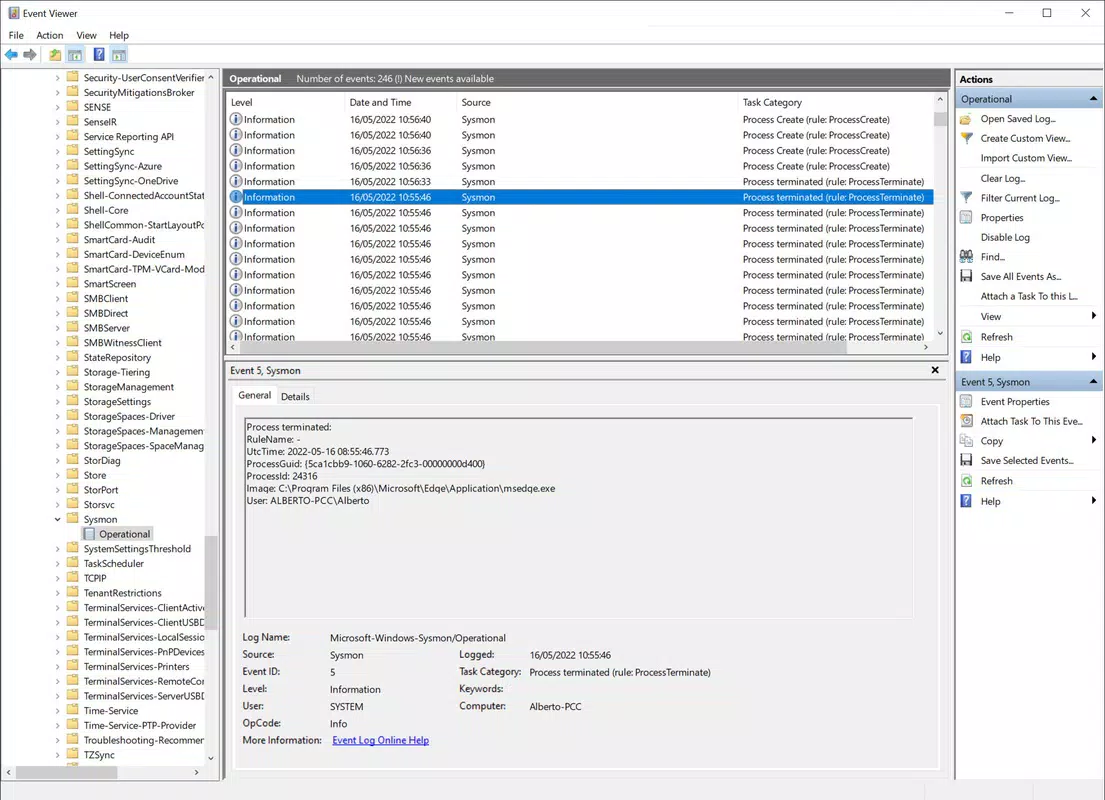Open the View menu in menu bar
This screenshot has height=800, width=1105.
(x=86, y=35)
